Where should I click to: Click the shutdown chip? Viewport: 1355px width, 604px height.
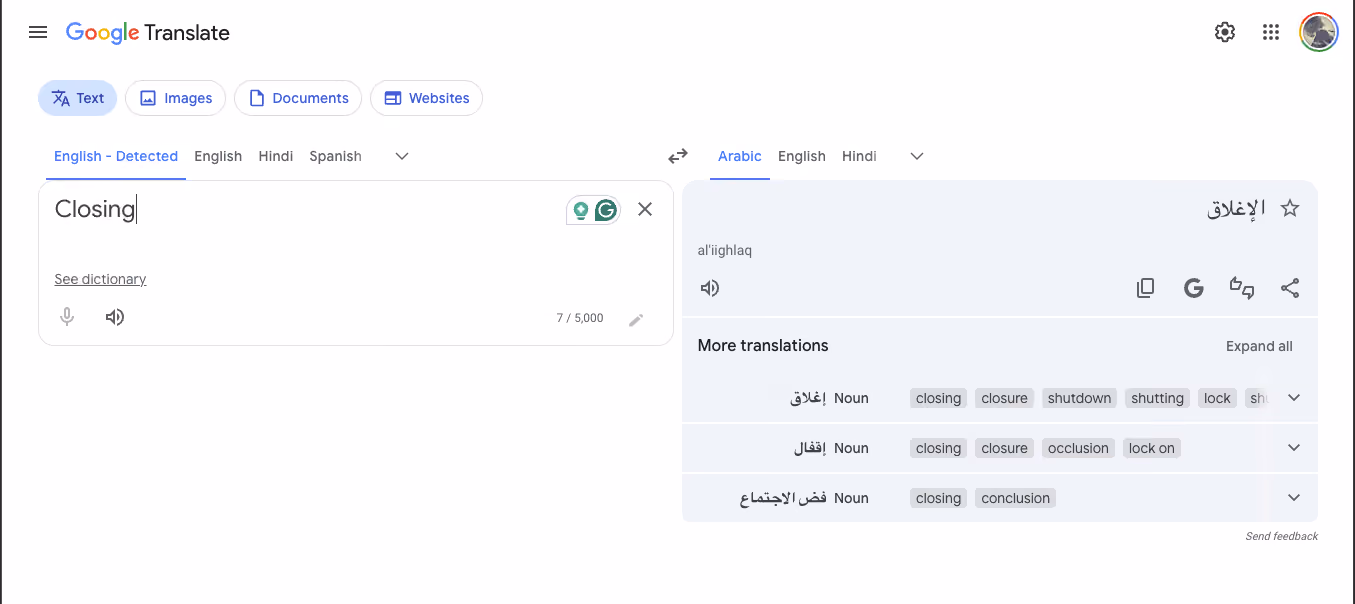click(x=1079, y=398)
